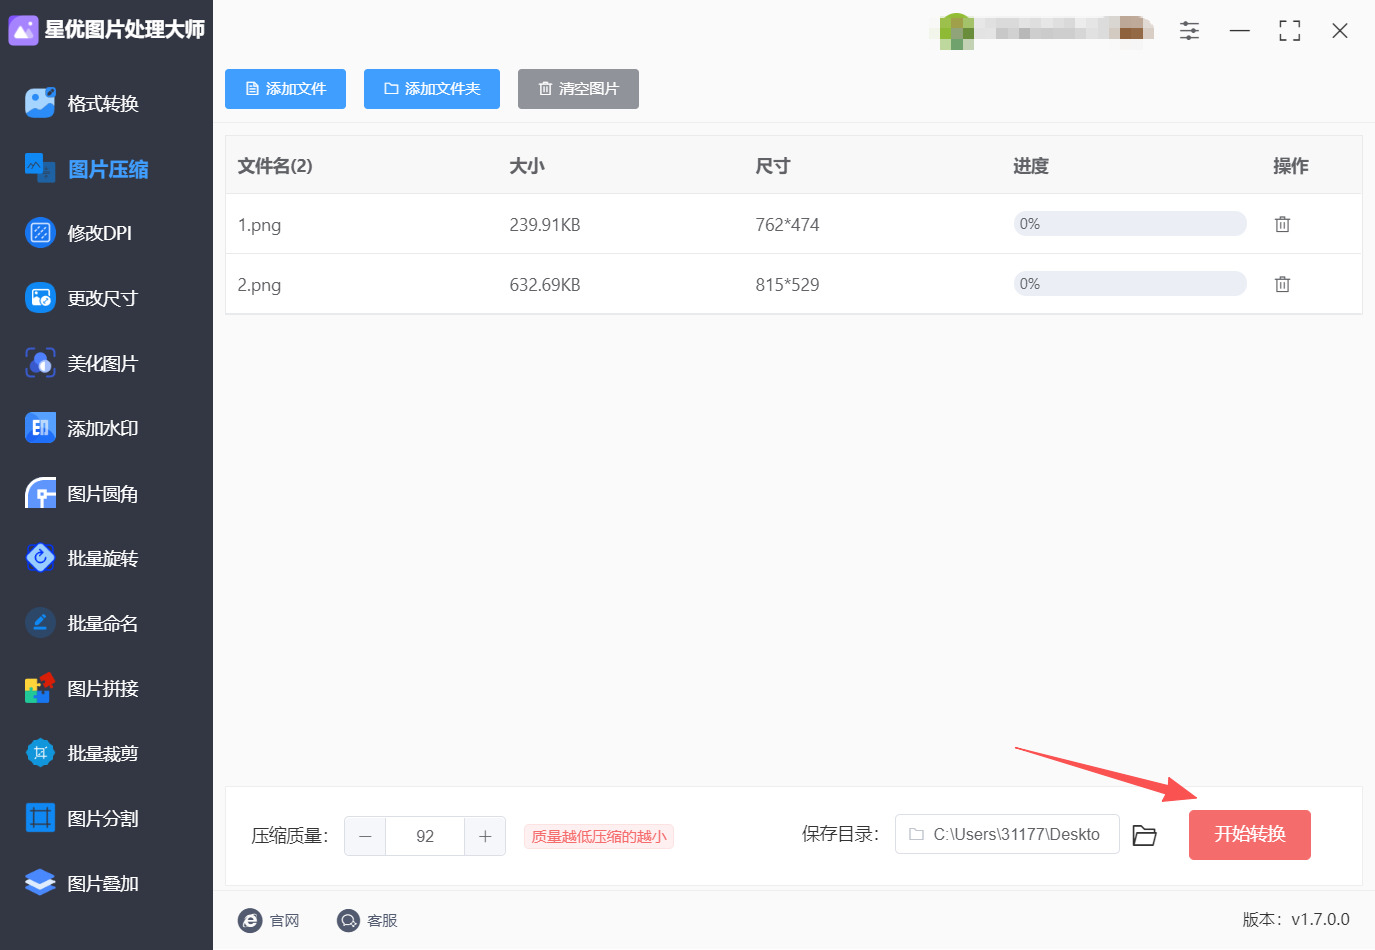Click the 632.69KB size cell
This screenshot has width=1375, height=950.
pyautogui.click(x=545, y=285)
